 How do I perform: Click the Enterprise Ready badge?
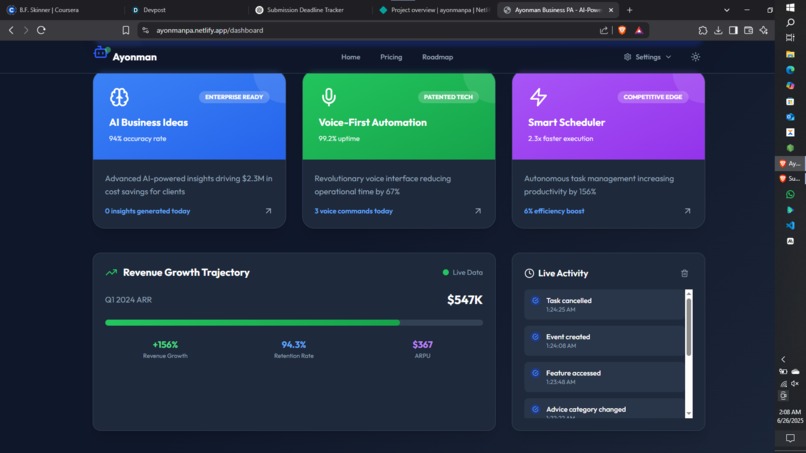point(234,97)
